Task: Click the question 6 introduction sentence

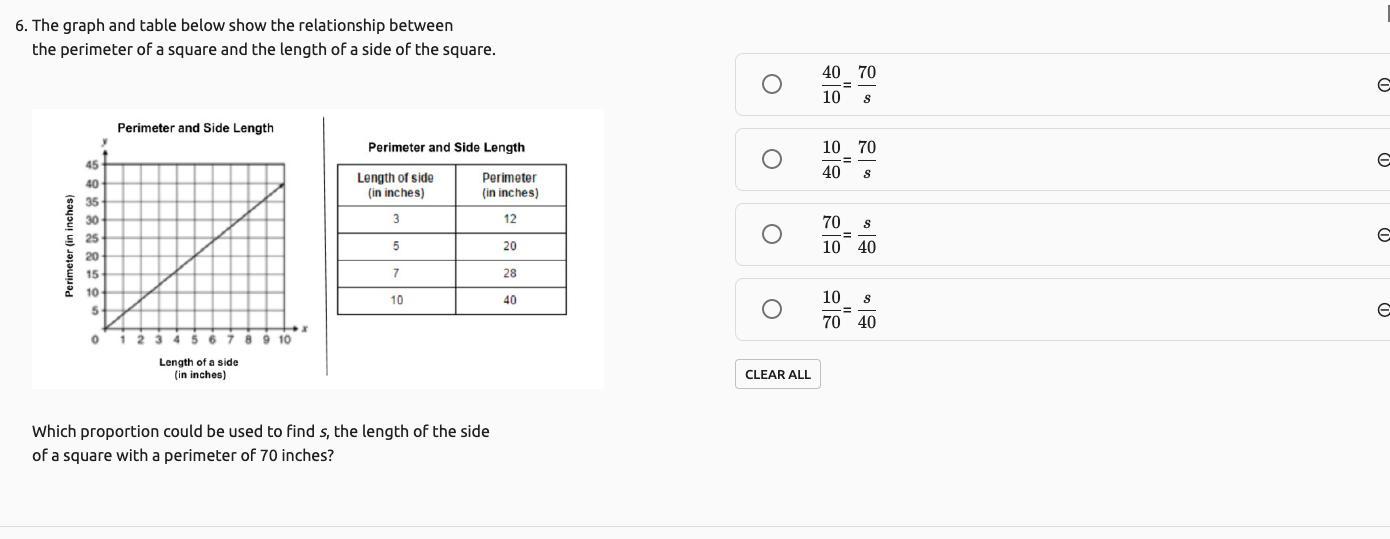Action: 255,37
